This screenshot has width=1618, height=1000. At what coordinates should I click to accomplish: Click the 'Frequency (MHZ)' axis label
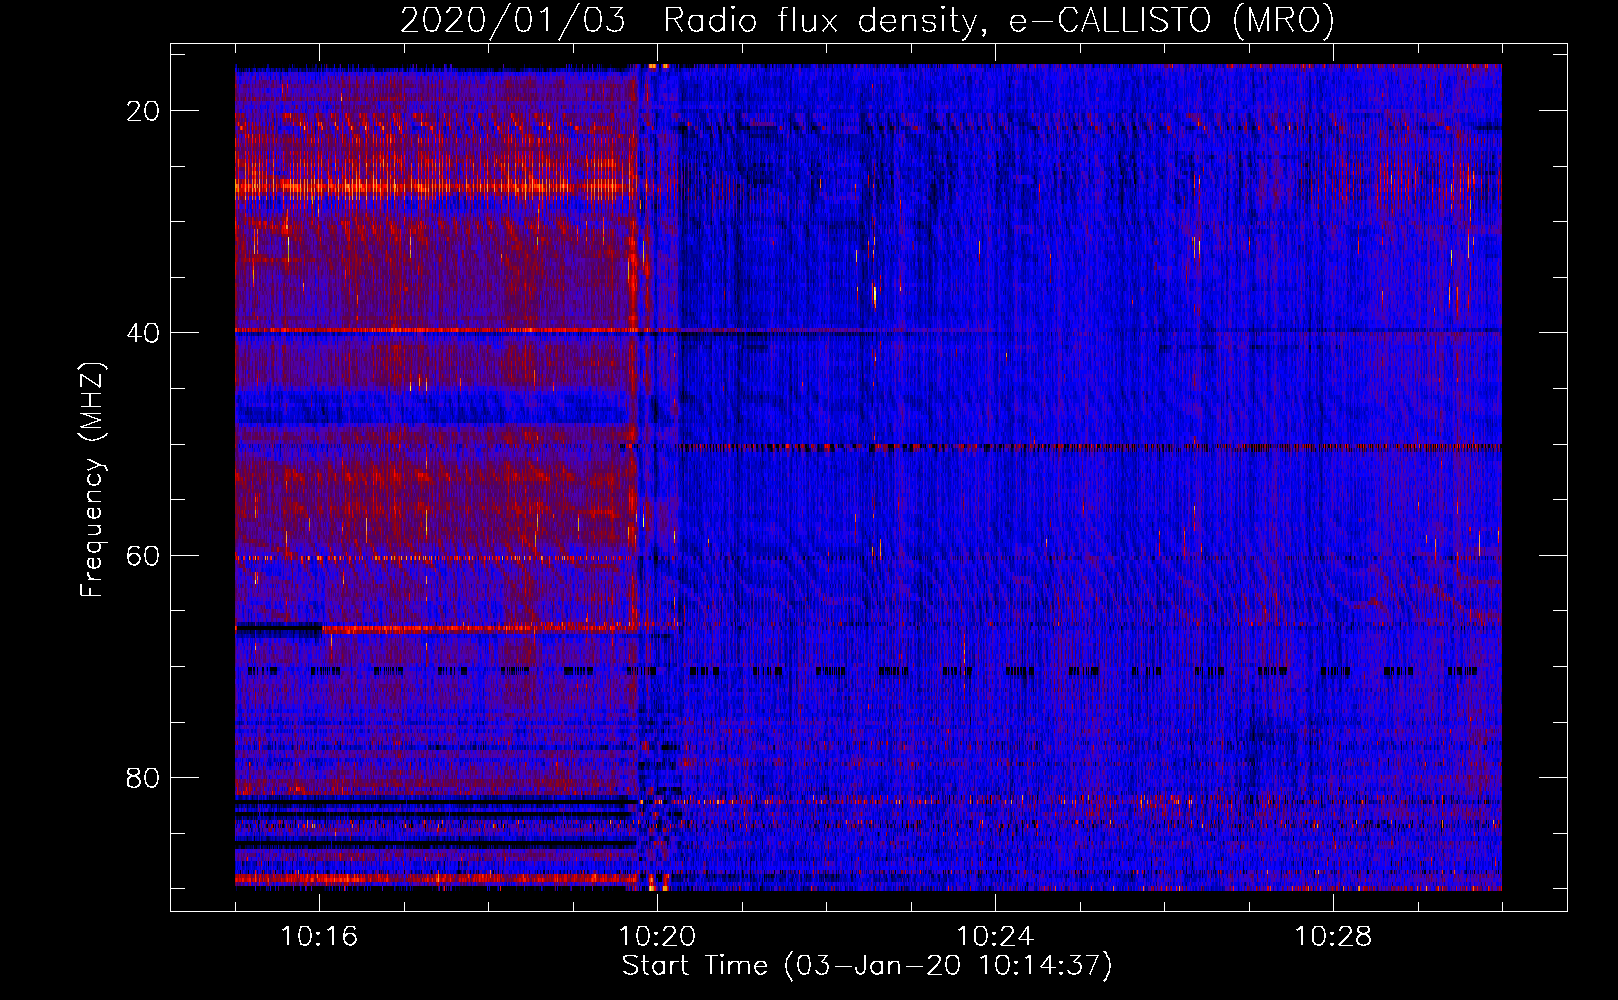click(92, 480)
